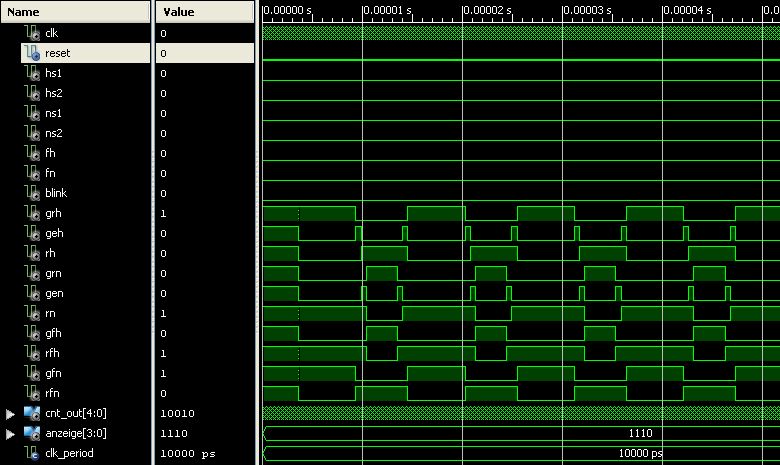Click the blink signal icon

tap(31, 193)
